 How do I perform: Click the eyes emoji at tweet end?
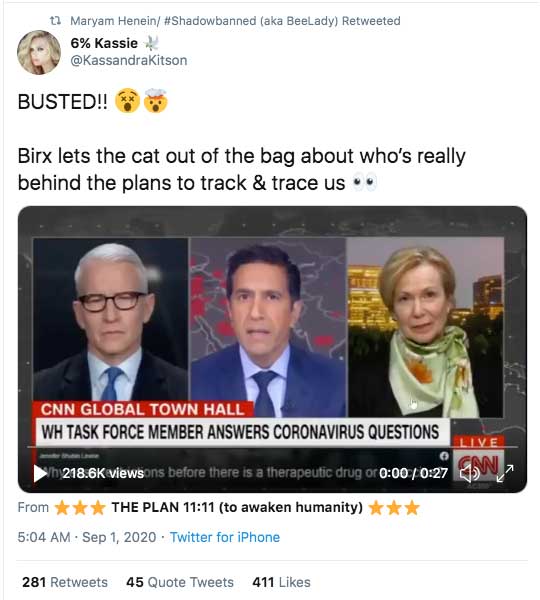point(364,183)
